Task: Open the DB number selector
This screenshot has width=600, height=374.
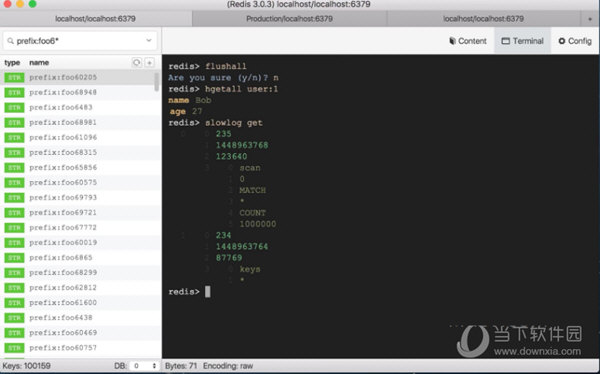Action: click(x=143, y=366)
